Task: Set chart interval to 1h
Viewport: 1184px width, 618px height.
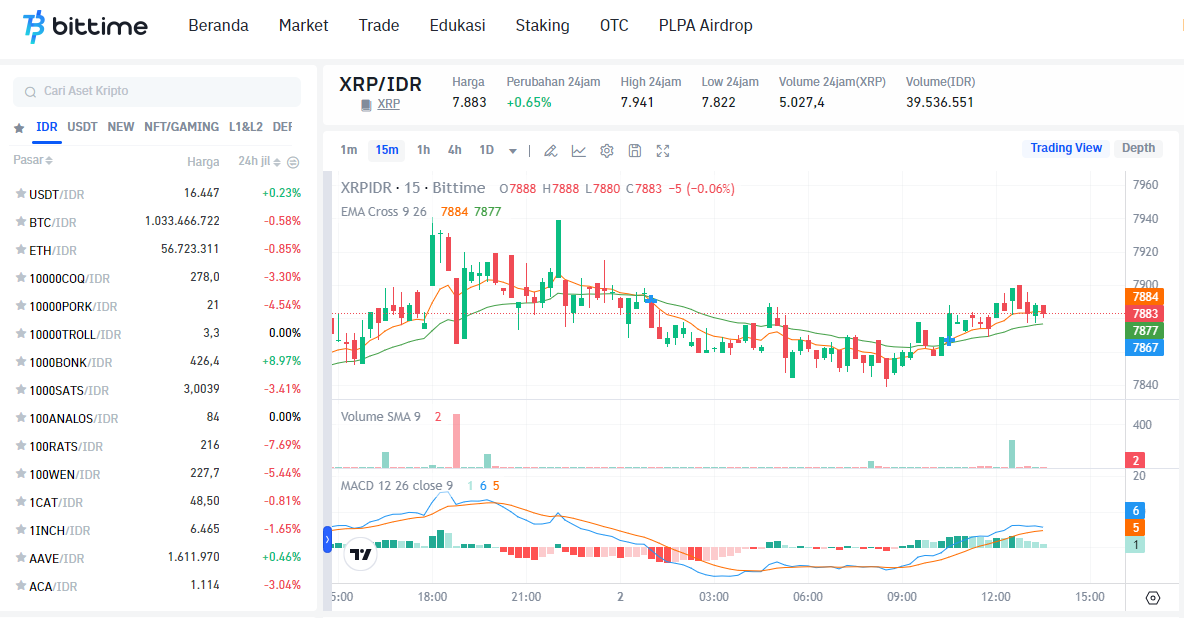Action: (x=424, y=150)
